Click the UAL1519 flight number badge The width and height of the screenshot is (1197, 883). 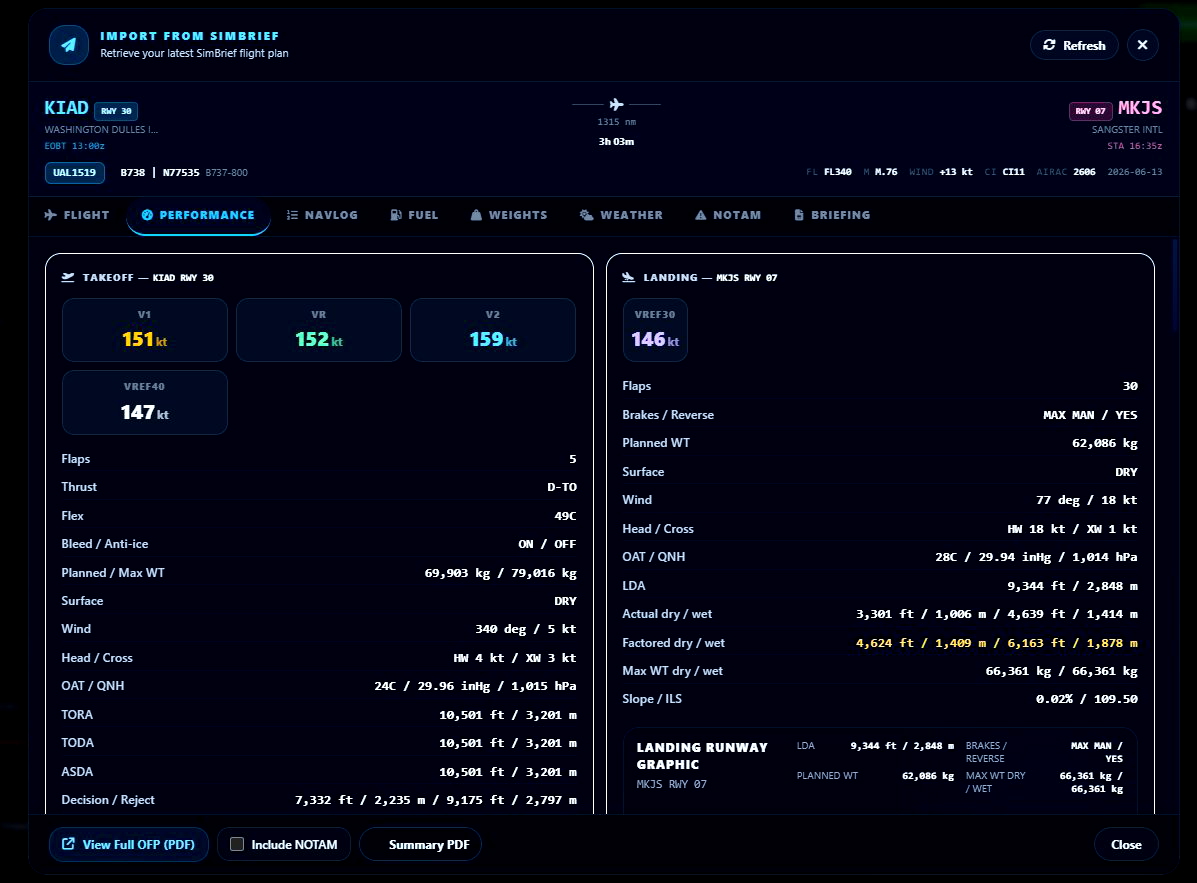coord(75,172)
